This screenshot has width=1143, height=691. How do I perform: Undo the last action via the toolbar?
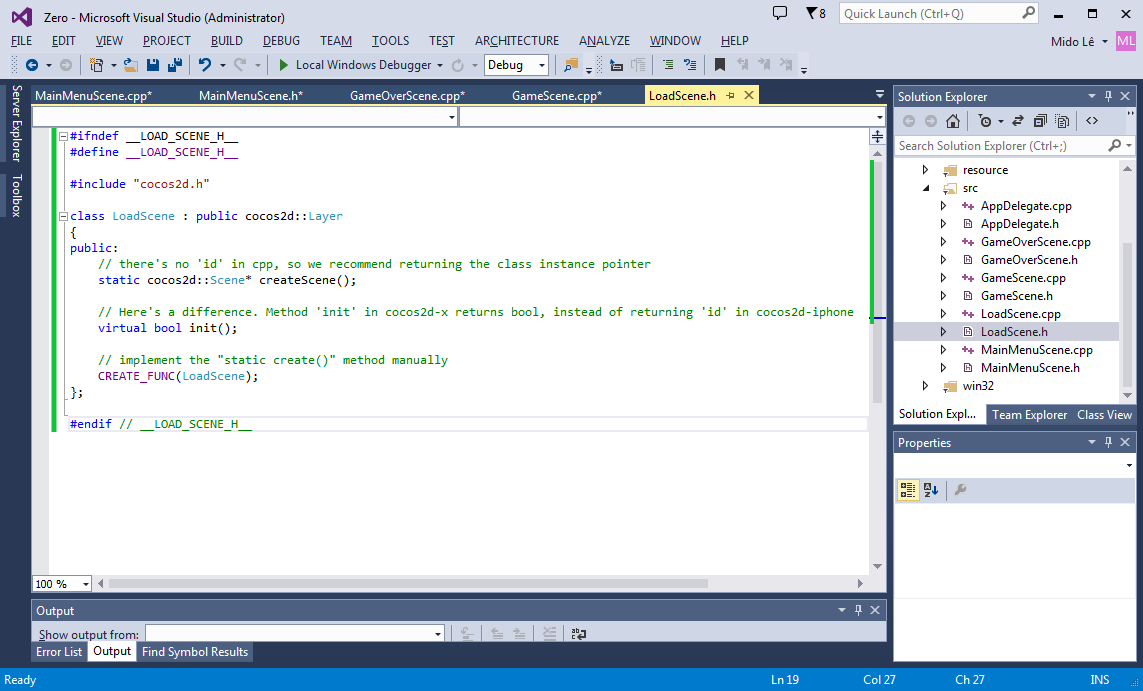click(205, 65)
